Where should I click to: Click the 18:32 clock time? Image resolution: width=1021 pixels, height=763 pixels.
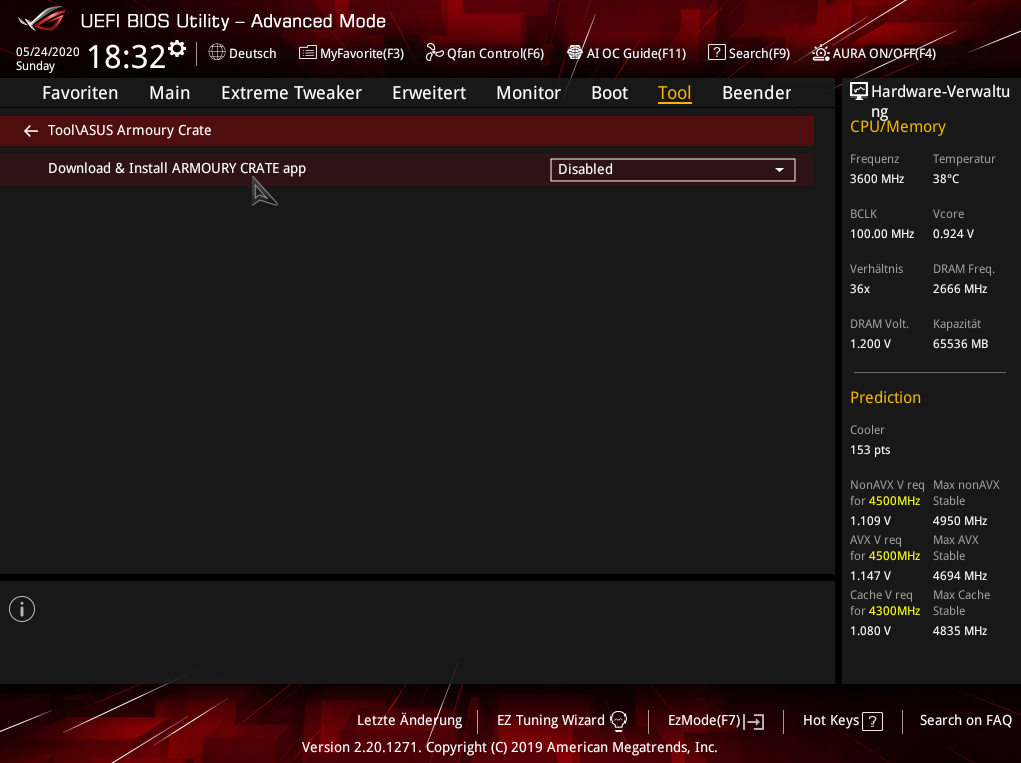pyautogui.click(x=126, y=57)
